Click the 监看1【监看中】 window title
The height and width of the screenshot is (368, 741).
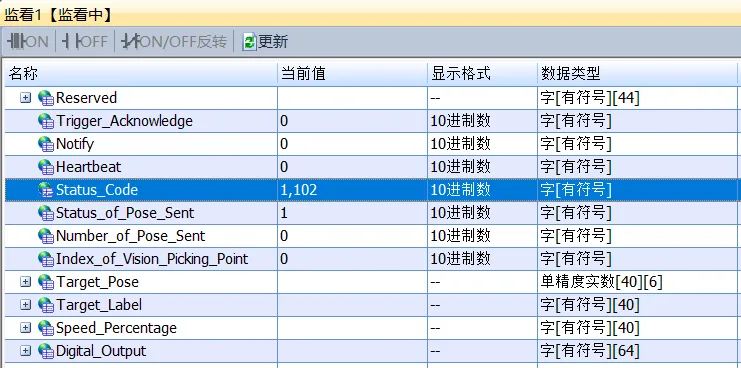[x=59, y=15]
